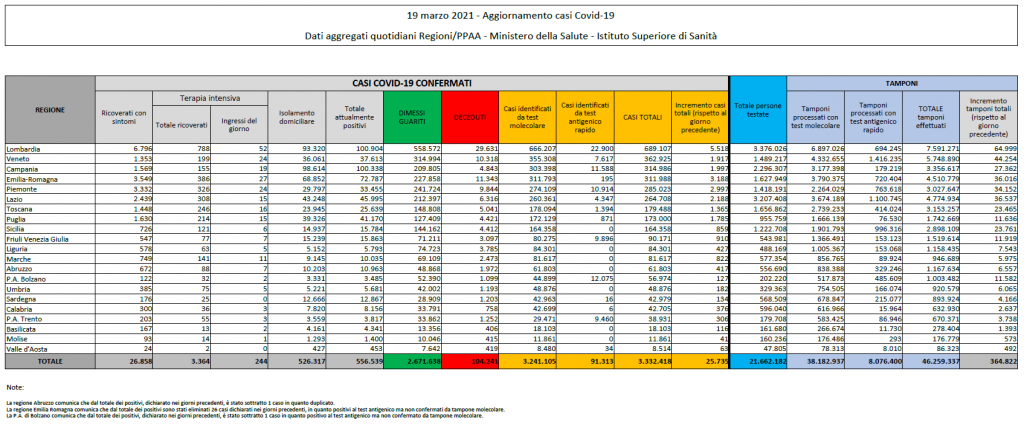Click the 'Terapia intensiva' sub-header
This screenshot has height=435, width=1024.
point(210,97)
